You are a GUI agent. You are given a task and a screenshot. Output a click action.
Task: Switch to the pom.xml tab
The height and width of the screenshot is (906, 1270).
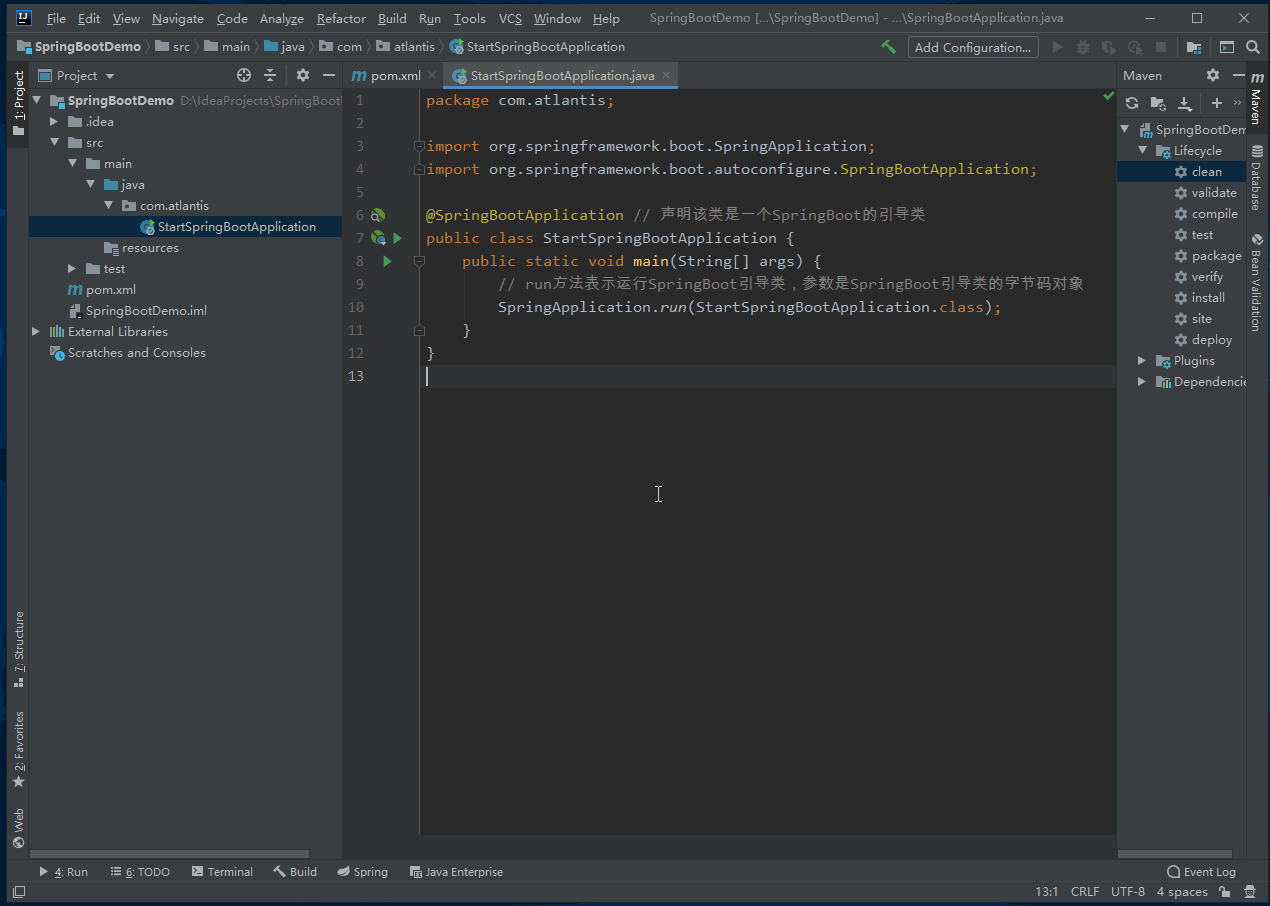[395, 75]
